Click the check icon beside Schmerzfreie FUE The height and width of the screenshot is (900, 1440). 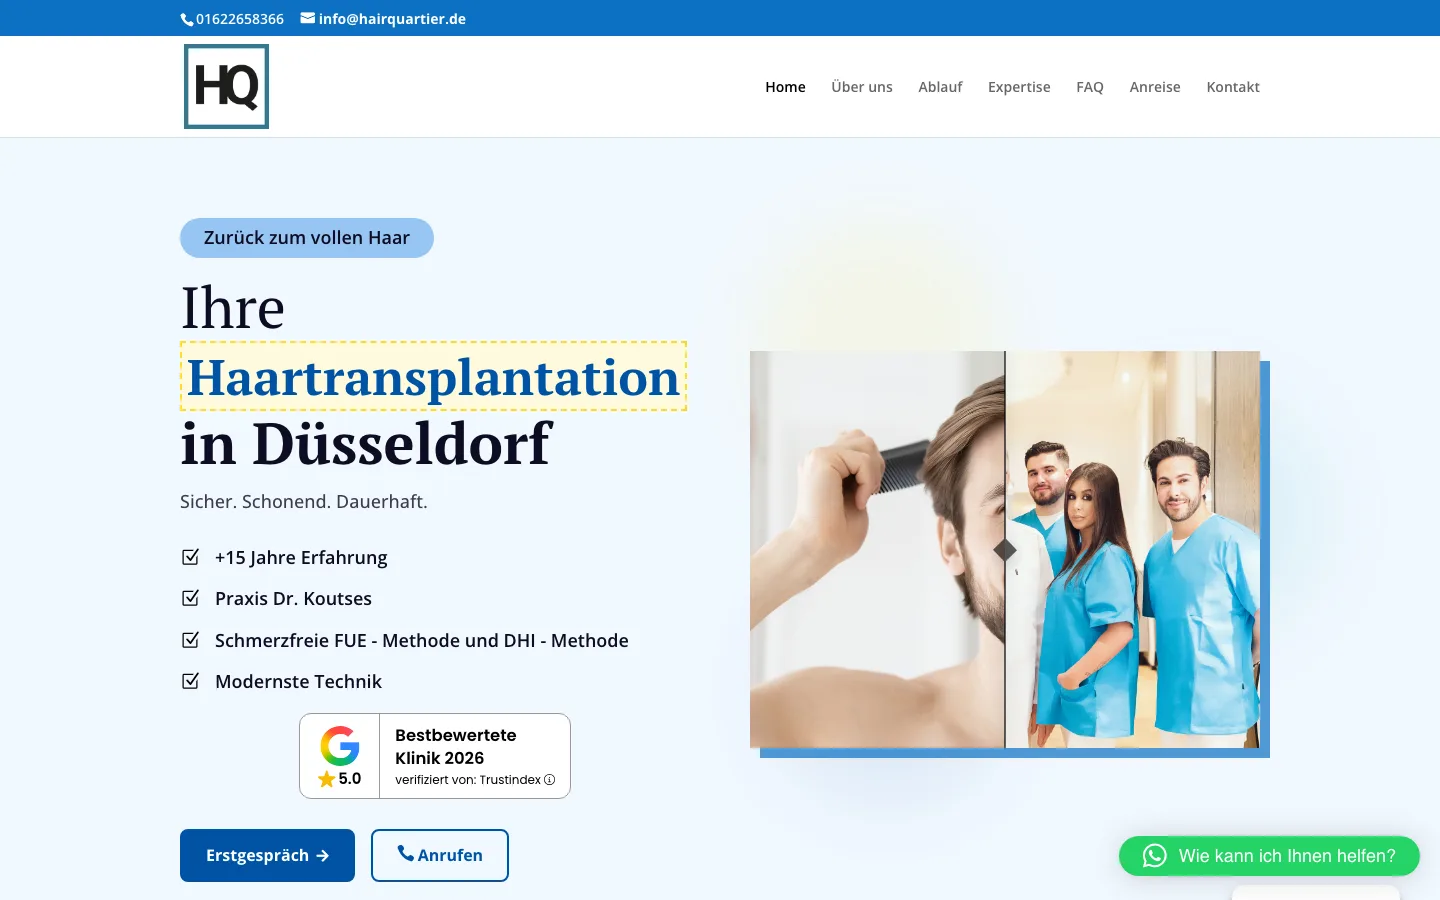click(x=190, y=640)
